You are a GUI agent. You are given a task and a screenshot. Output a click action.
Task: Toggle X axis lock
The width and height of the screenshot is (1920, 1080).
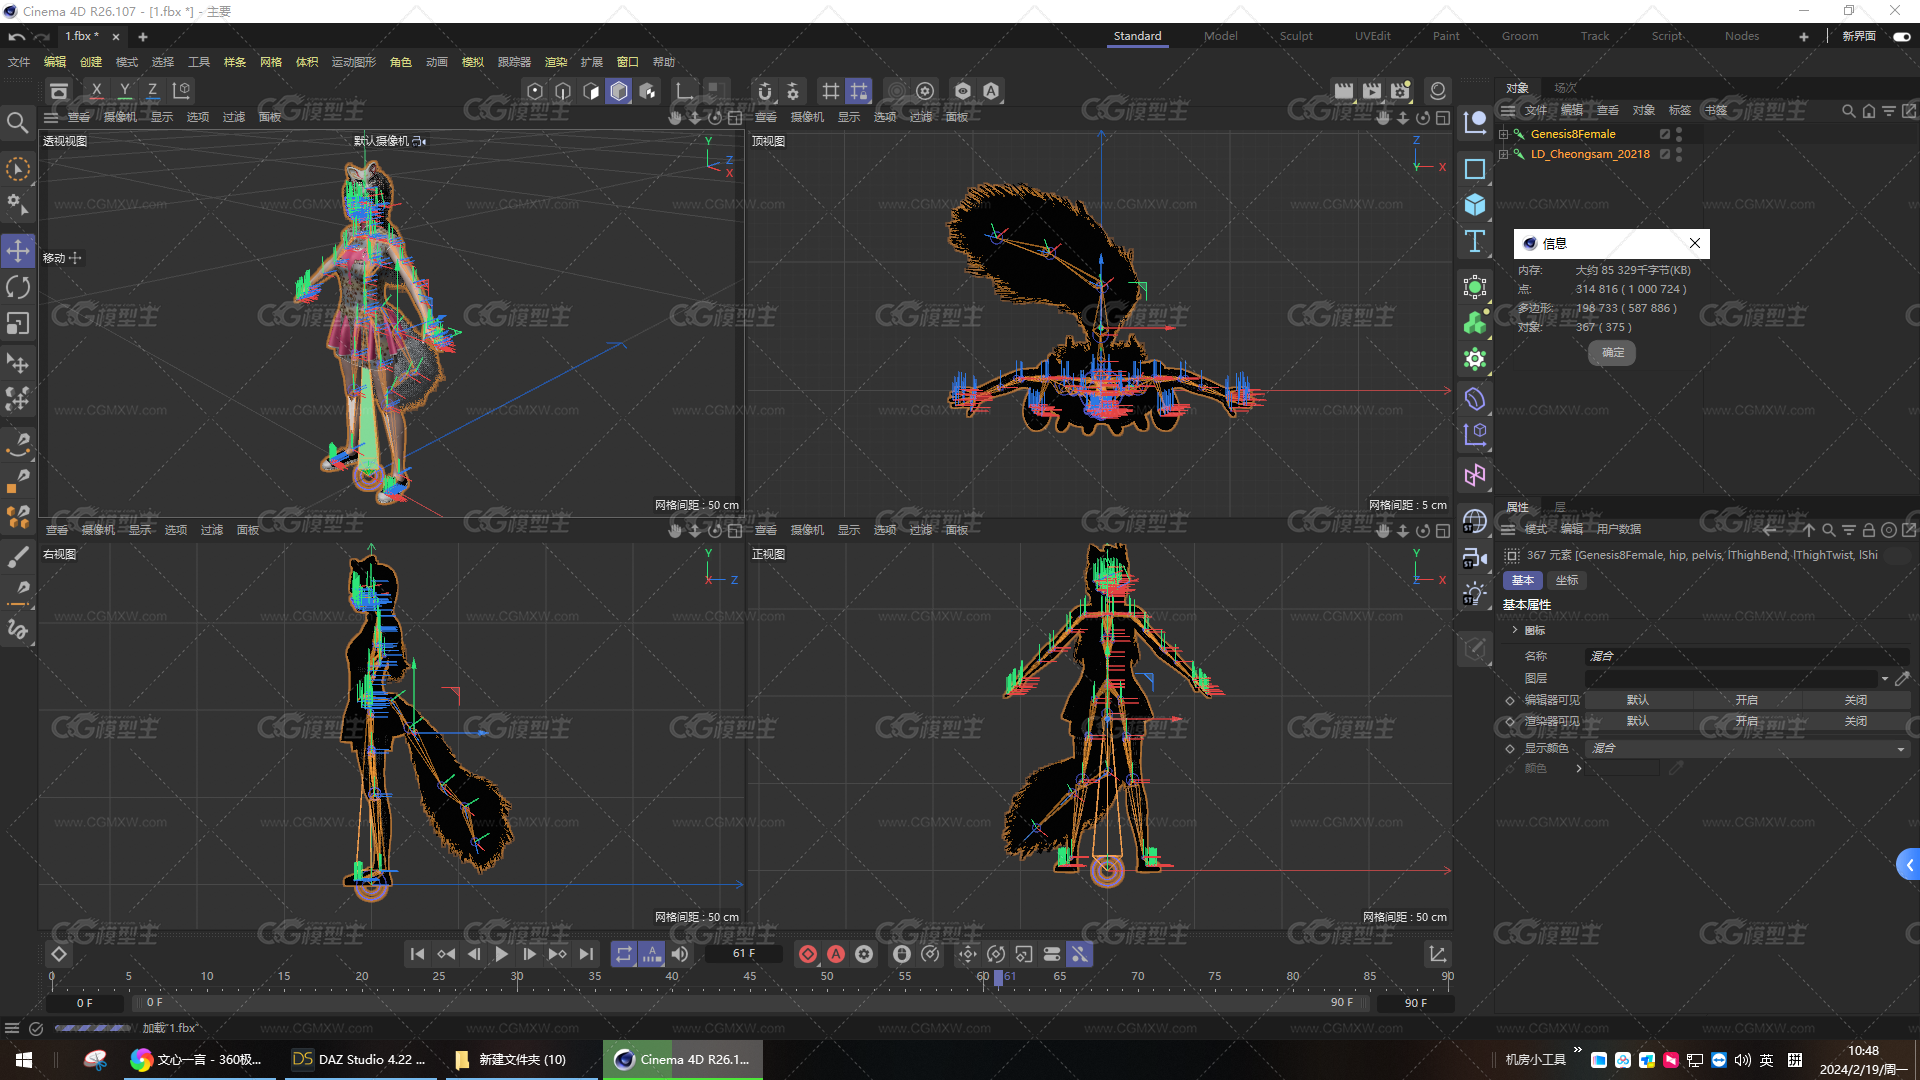96,91
